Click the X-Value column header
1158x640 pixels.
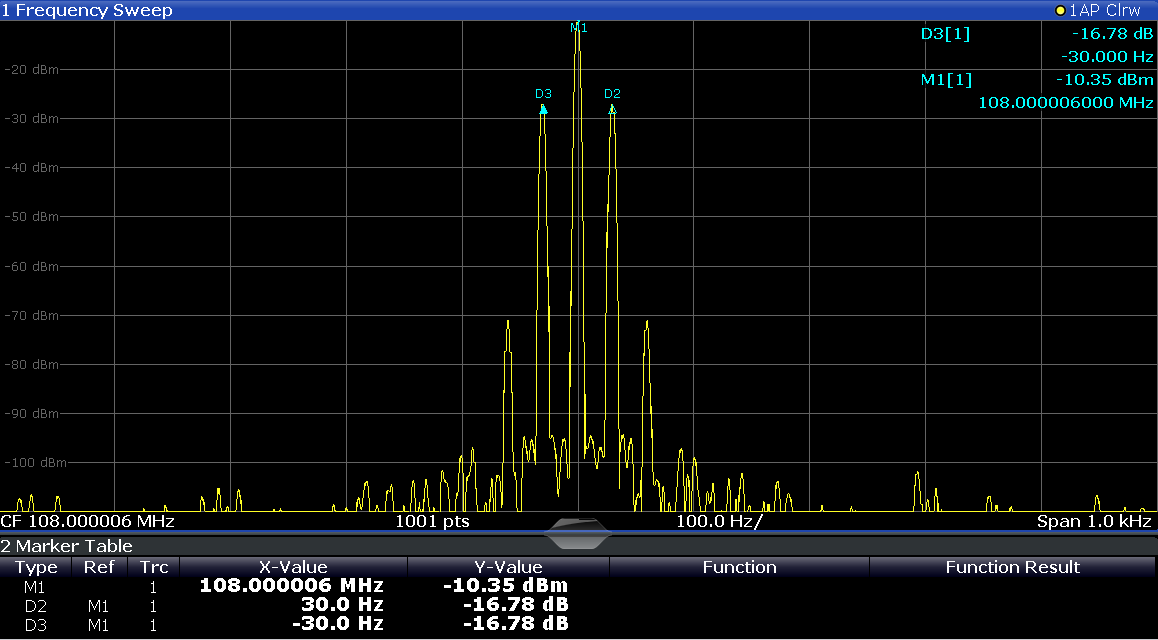tap(293, 567)
